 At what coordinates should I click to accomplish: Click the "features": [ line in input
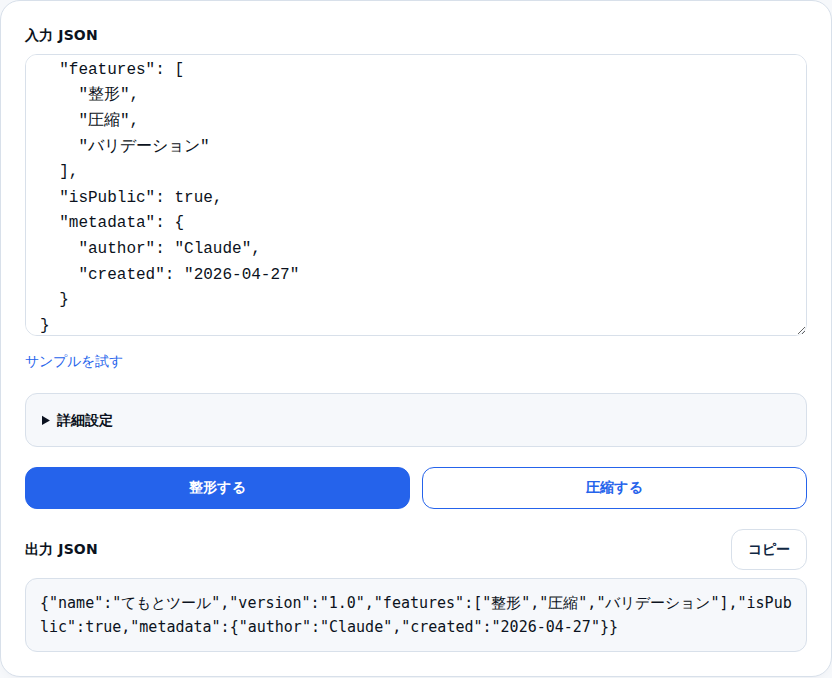click(x=122, y=69)
